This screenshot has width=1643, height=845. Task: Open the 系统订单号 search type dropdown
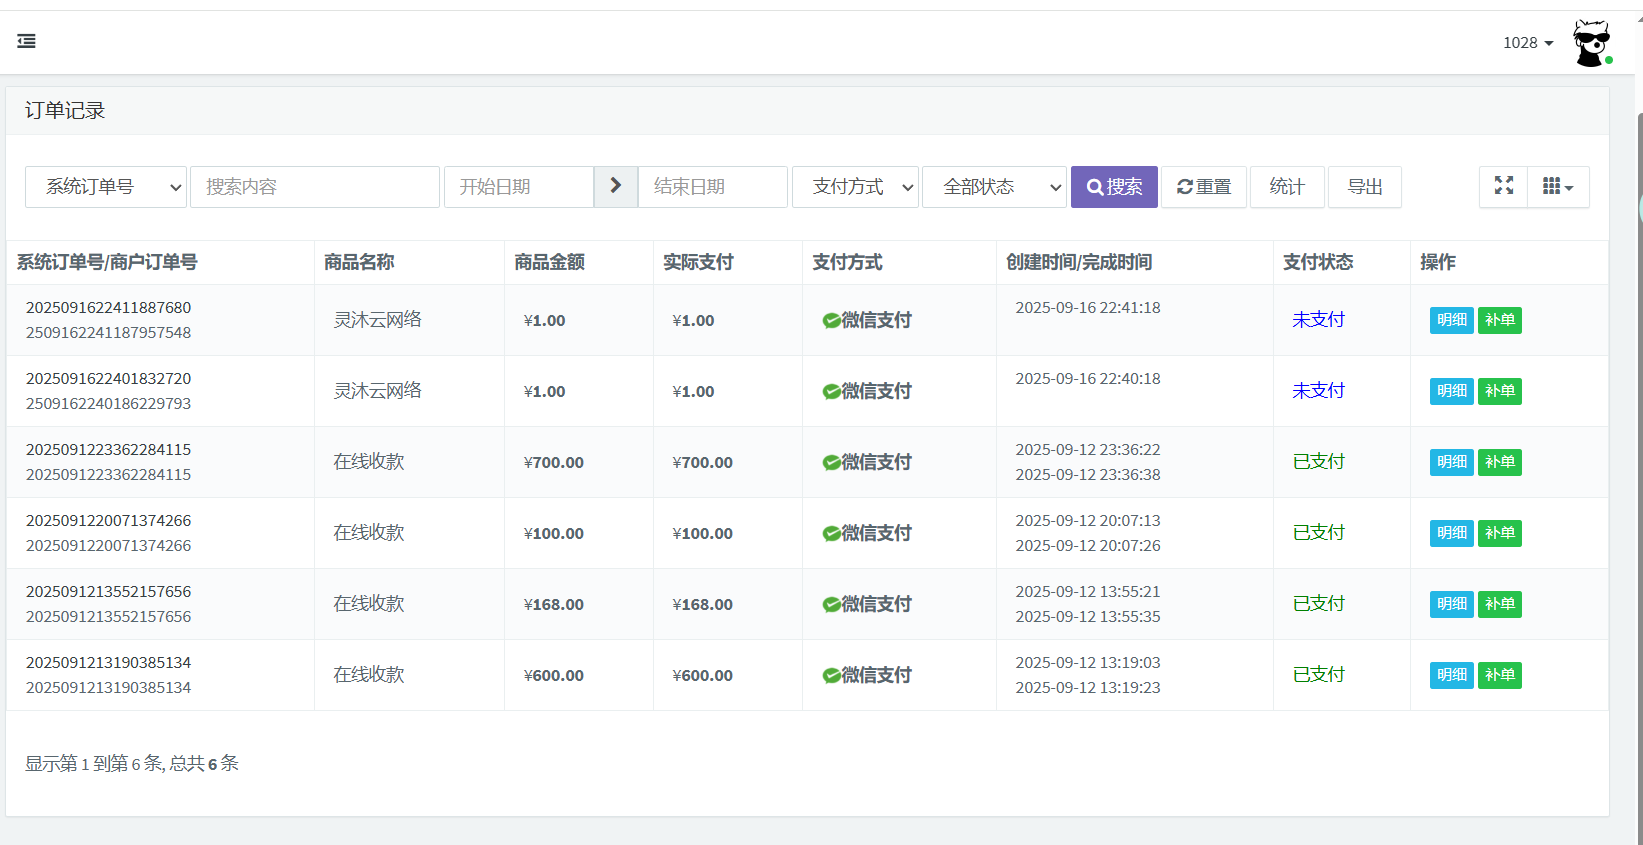click(x=106, y=187)
